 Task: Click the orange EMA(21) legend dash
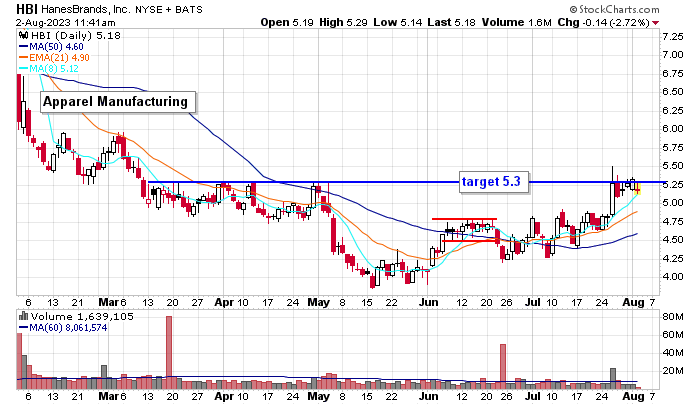(24, 58)
